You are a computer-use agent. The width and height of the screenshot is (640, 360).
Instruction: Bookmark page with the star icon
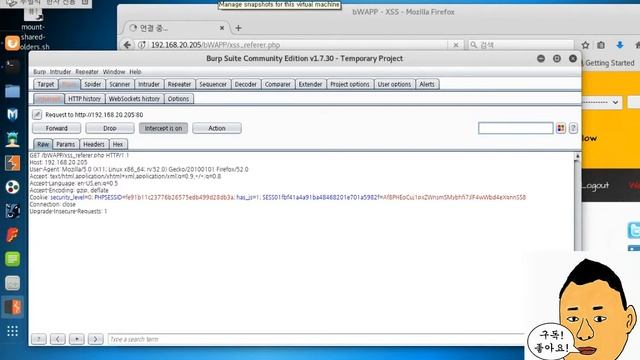(585, 45)
